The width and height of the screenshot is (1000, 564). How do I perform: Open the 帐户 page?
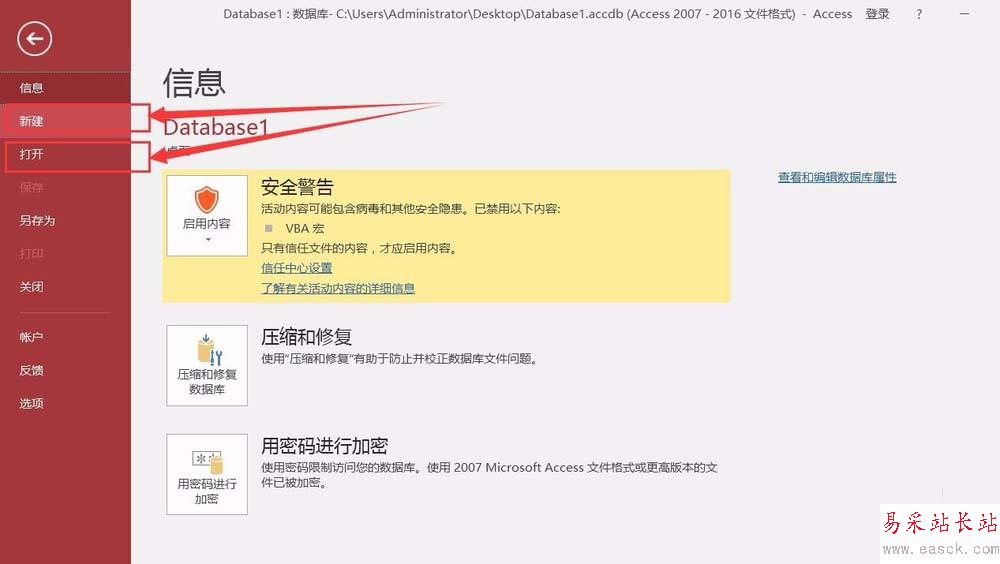pyautogui.click(x=65, y=337)
